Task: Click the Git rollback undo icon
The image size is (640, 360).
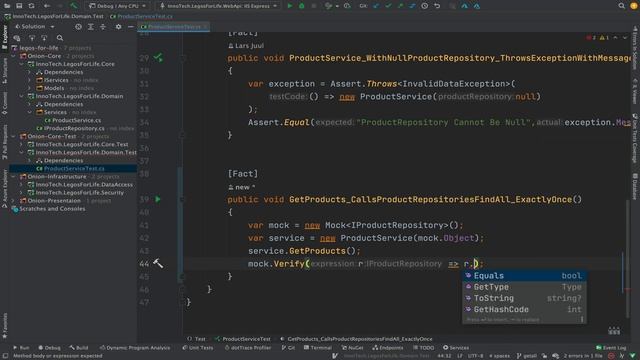Action: coord(437,6)
